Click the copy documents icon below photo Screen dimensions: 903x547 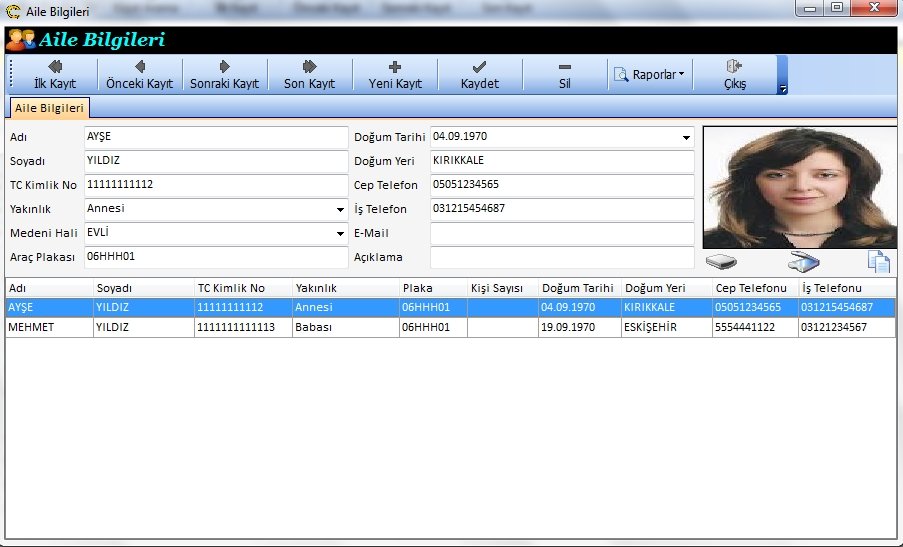878,263
